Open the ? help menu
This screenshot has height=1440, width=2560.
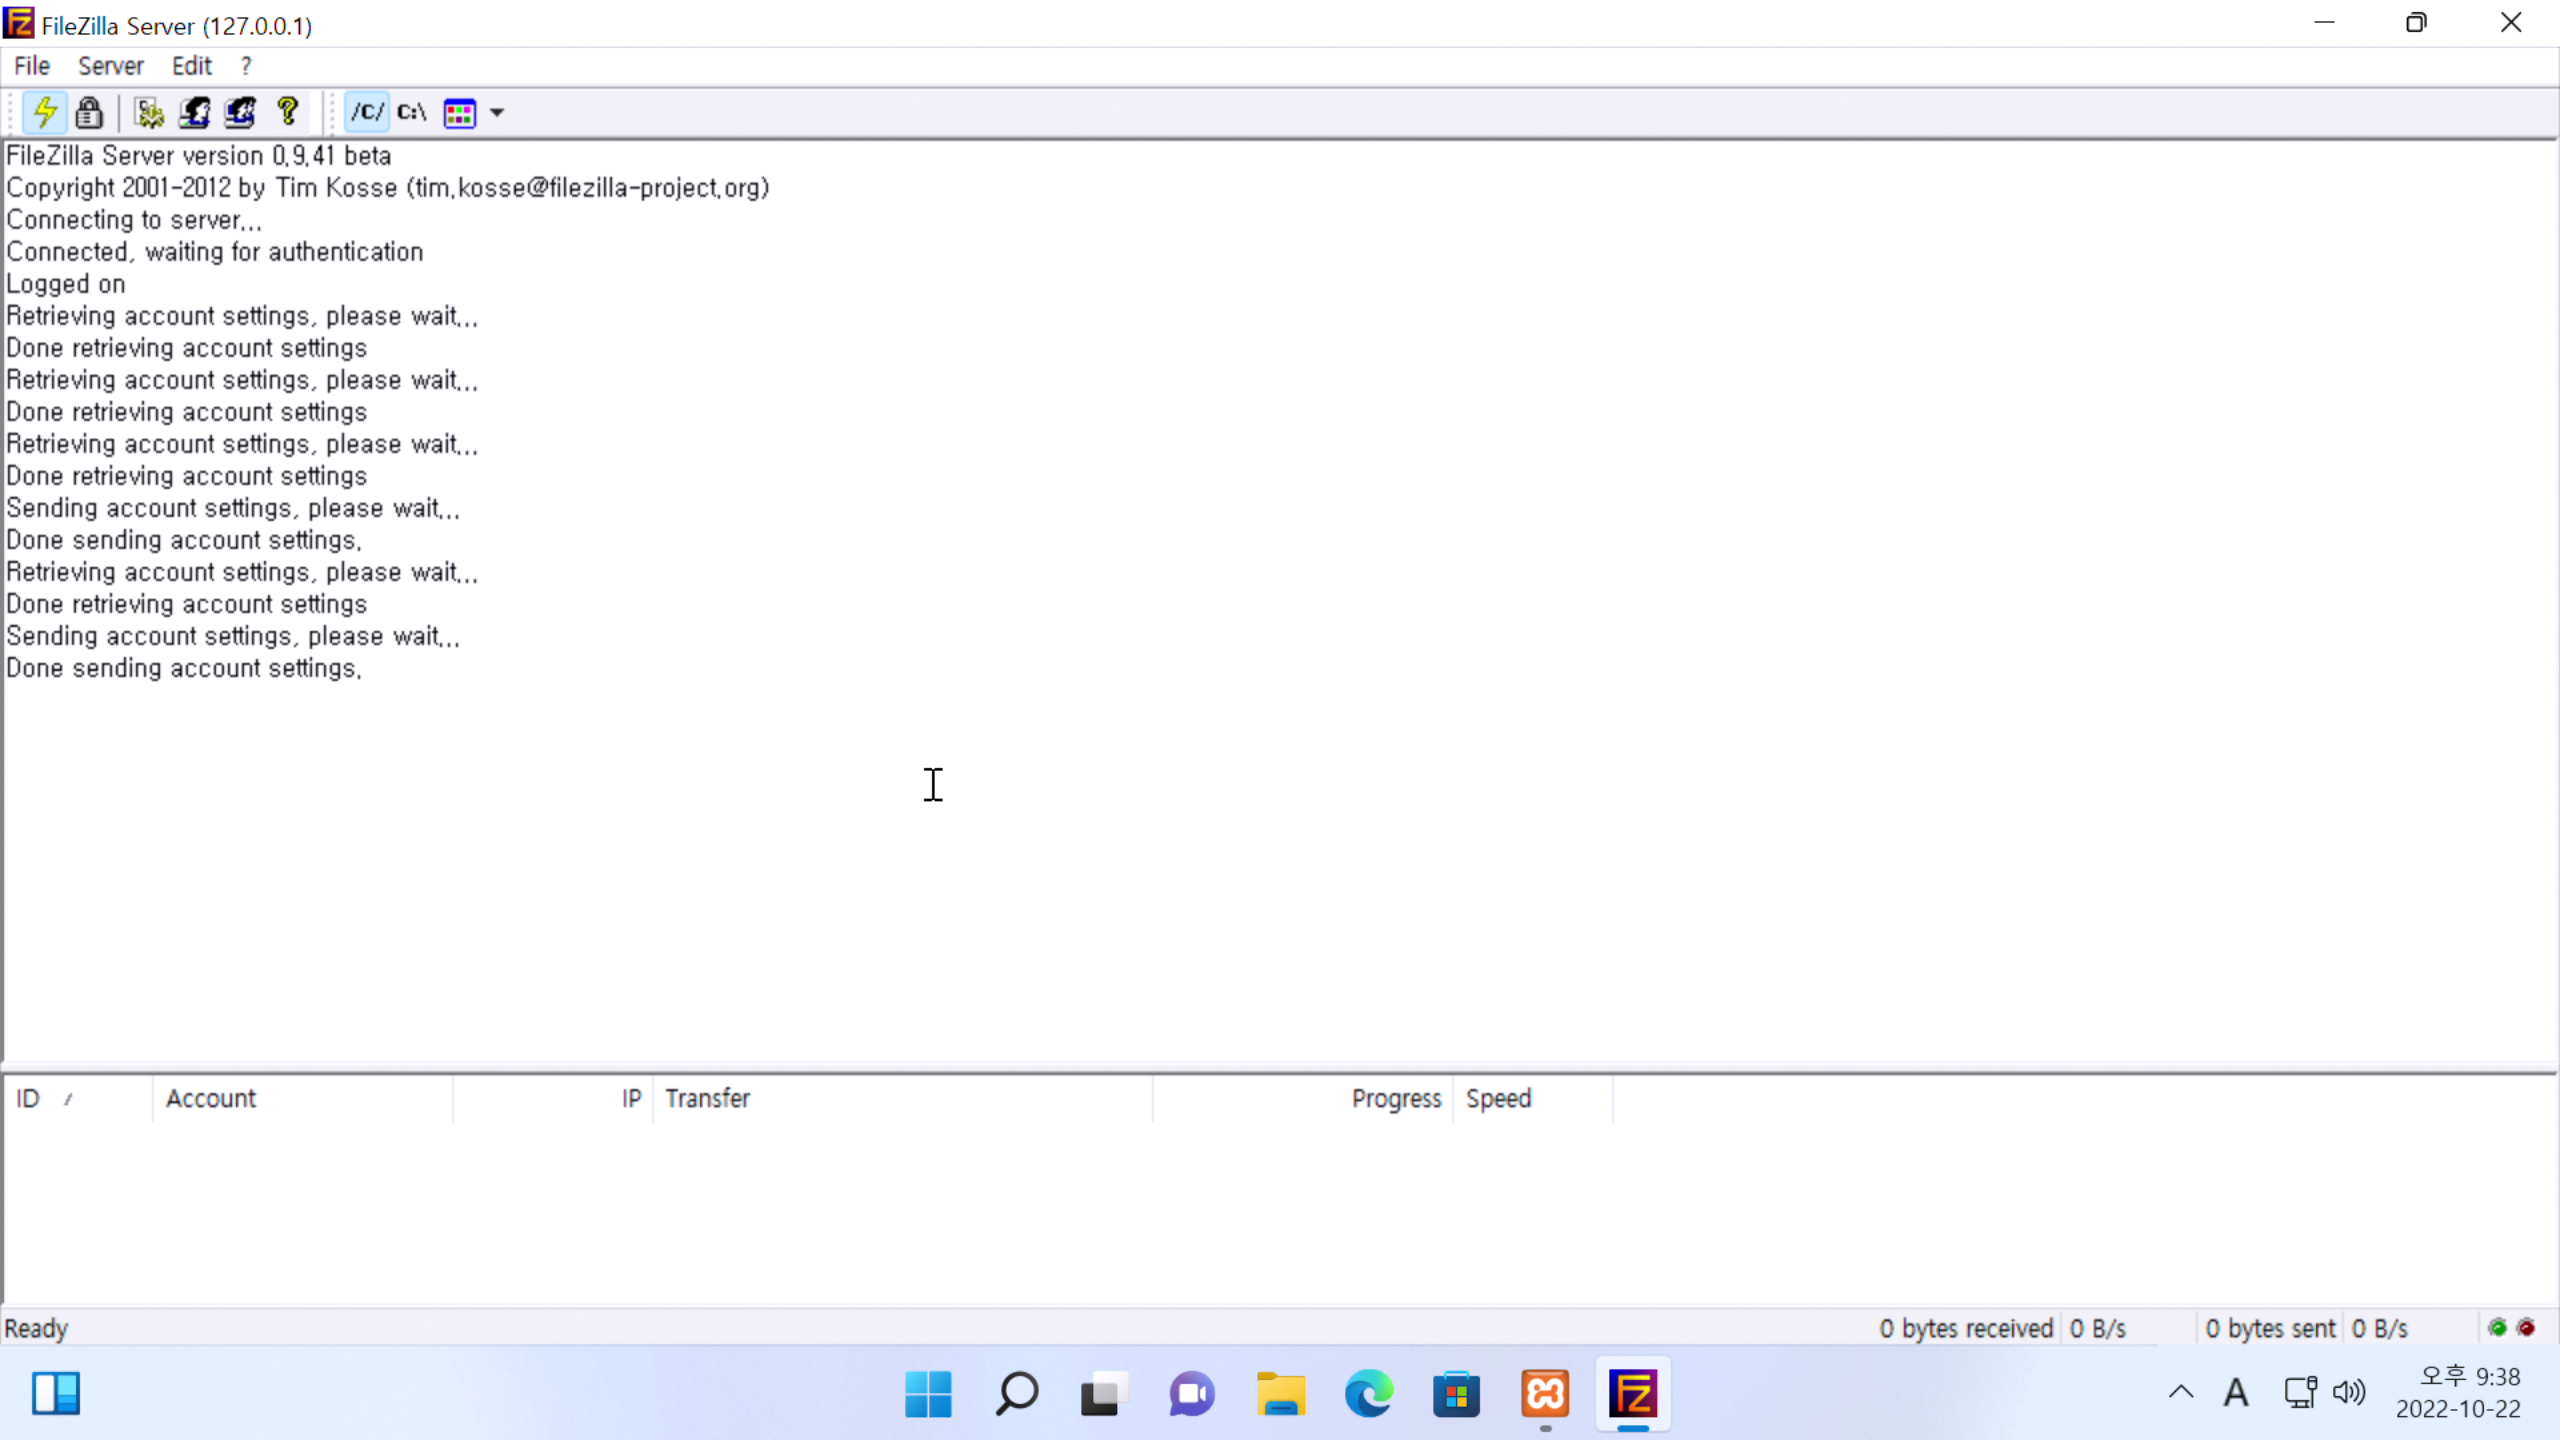pos(246,66)
